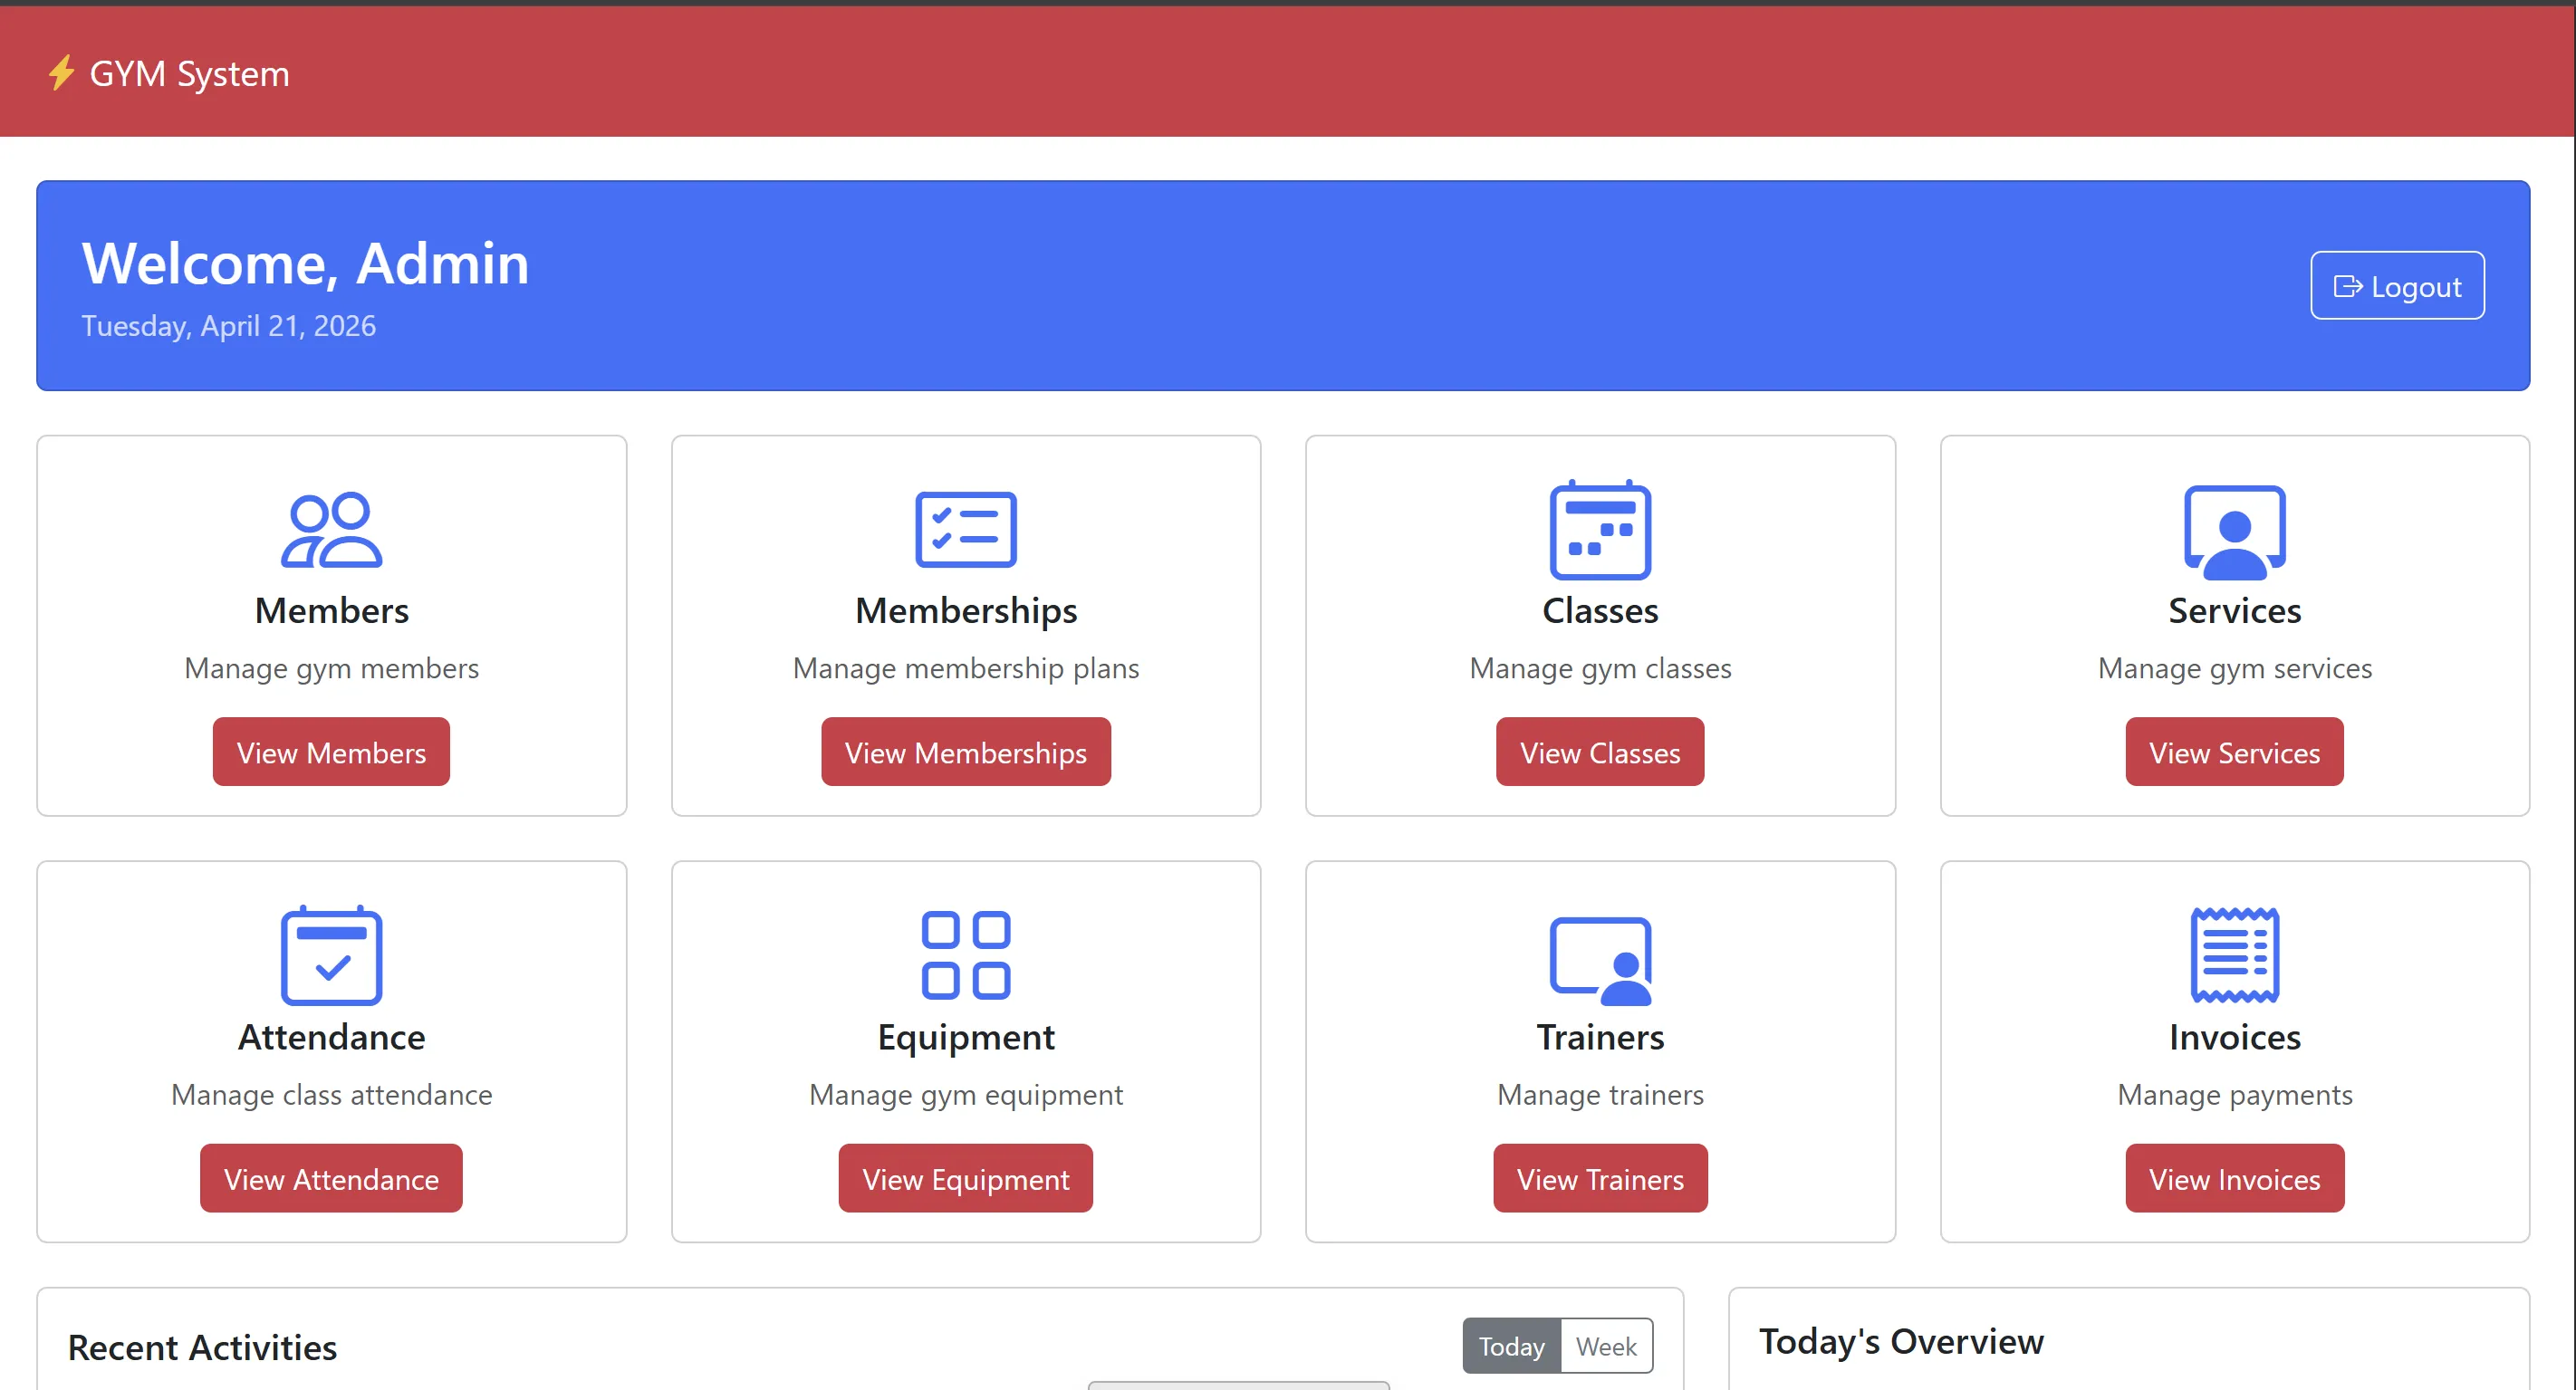Open View Attendance page
This screenshot has height=1390, width=2576.
[x=331, y=1178]
